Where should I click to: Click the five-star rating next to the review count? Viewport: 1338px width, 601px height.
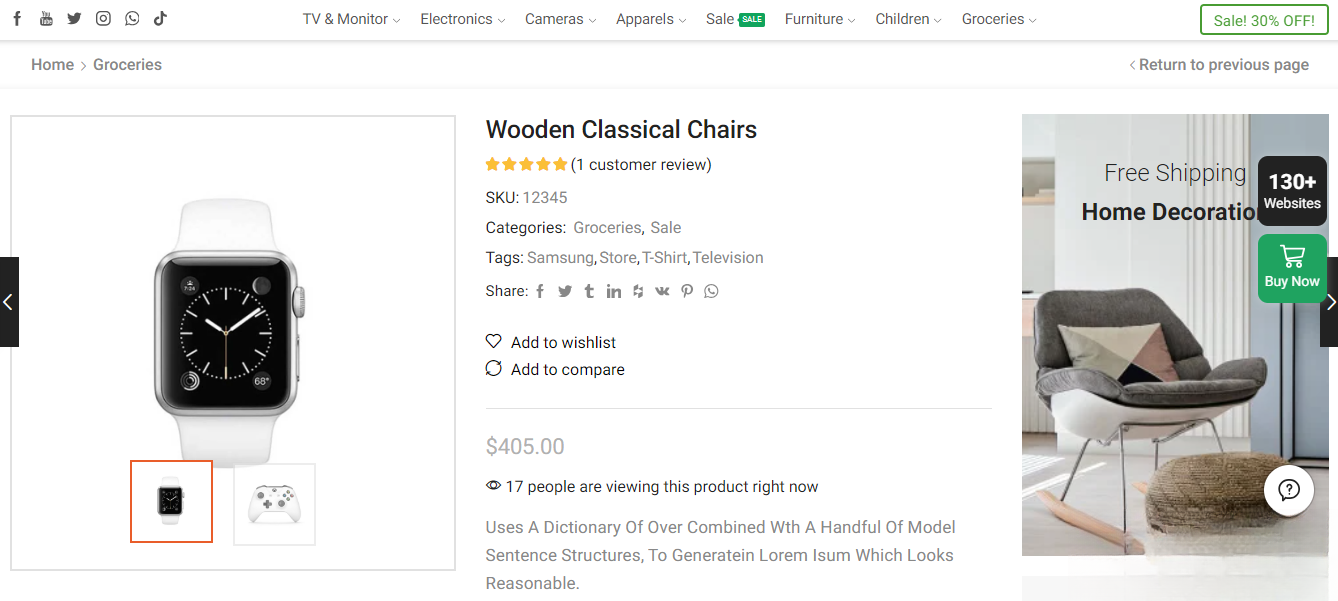526,164
